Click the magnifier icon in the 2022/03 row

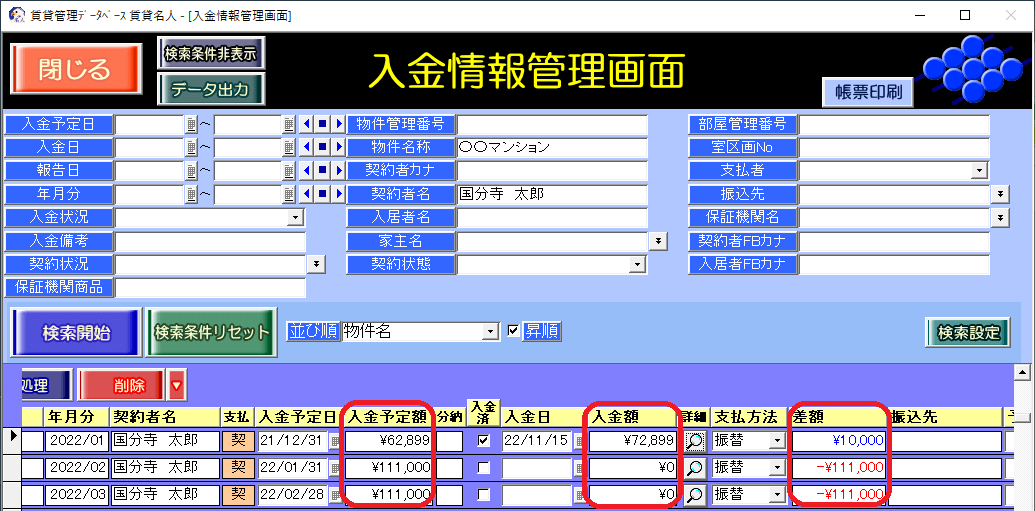click(x=694, y=494)
